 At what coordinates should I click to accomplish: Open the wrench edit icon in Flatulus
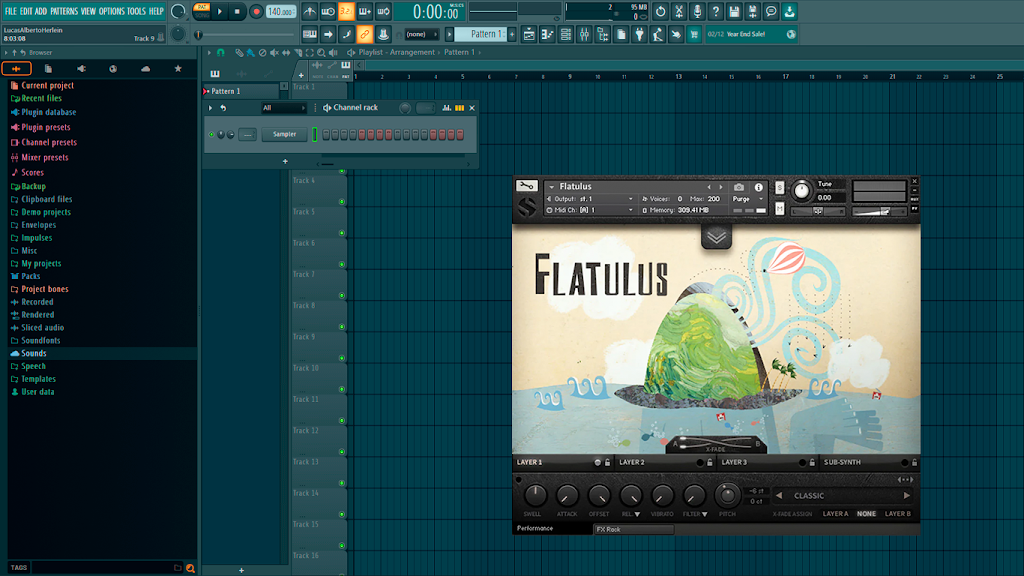pyautogui.click(x=526, y=186)
